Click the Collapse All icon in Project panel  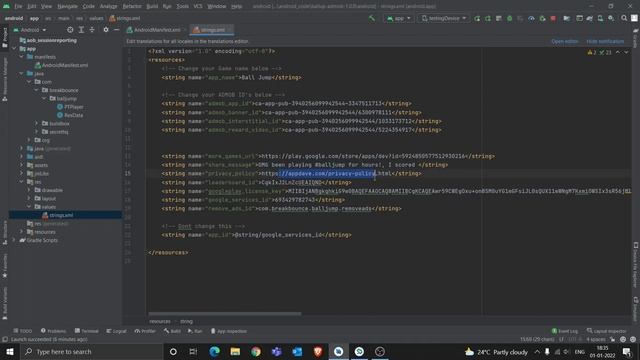pos(92,30)
